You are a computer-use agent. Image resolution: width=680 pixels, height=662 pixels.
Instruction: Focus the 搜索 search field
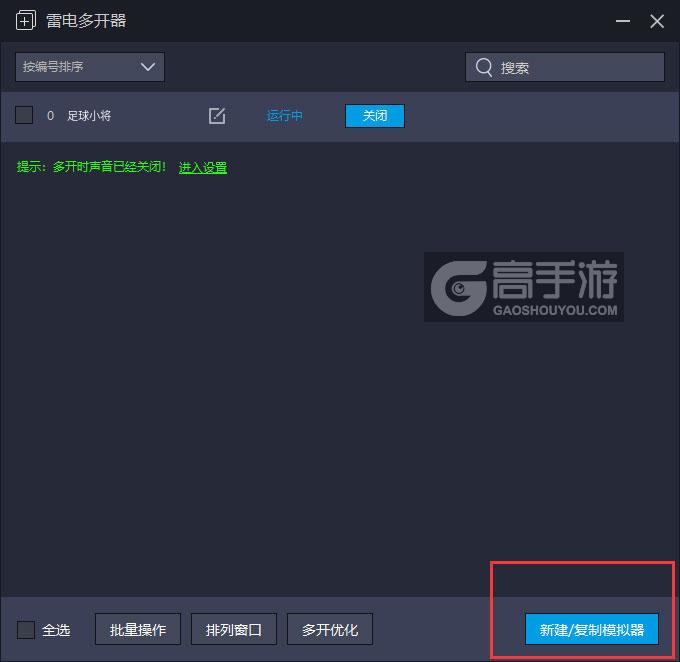tap(565, 67)
